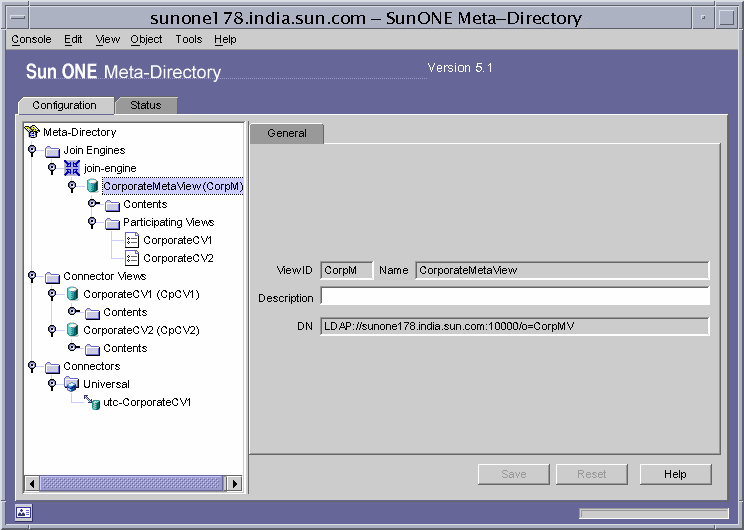The width and height of the screenshot is (744, 530).
Task: Open the Console menu
Action: 31,39
